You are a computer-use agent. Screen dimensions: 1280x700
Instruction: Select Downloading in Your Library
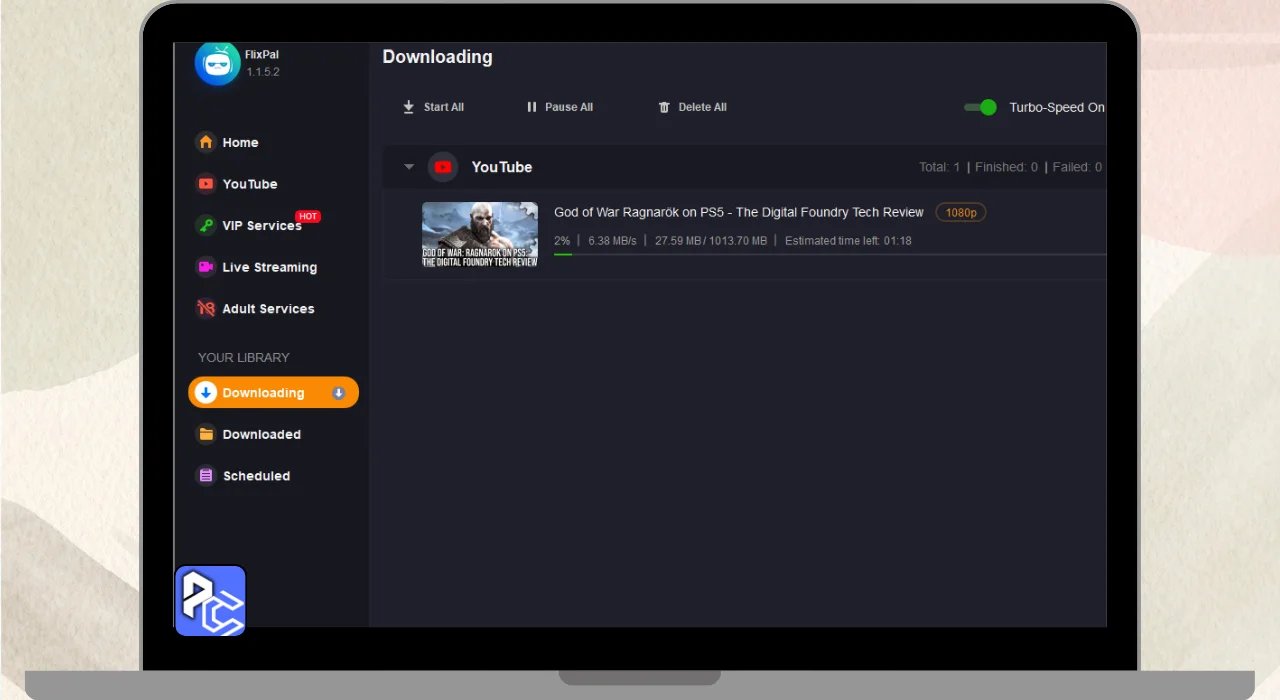(x=273, y=393)
